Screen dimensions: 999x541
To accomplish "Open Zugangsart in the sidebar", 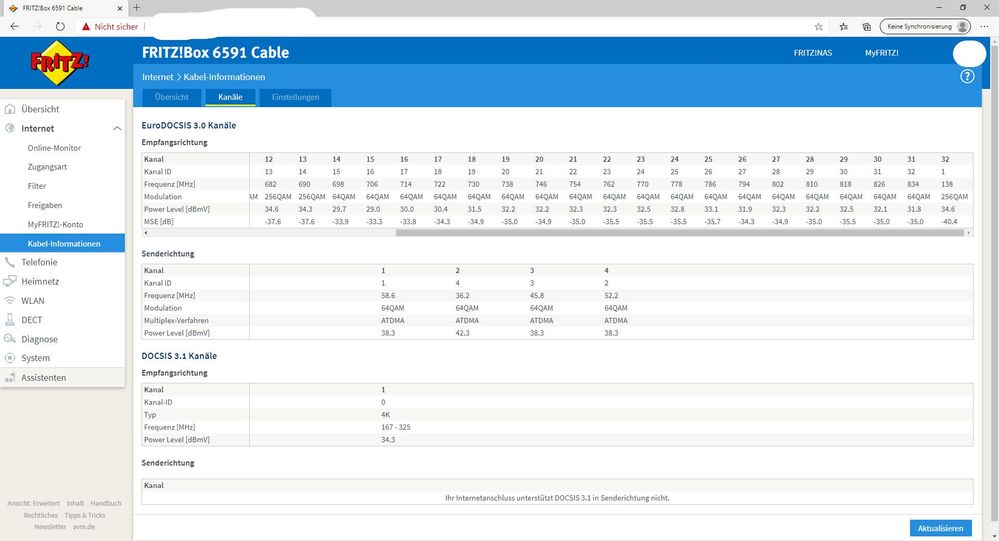I will coord(47,167).
